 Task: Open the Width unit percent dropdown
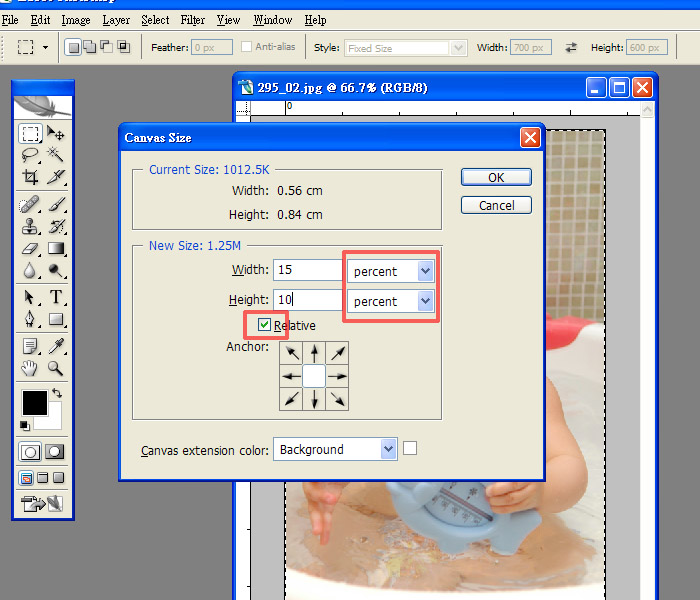tap(426, 271)
